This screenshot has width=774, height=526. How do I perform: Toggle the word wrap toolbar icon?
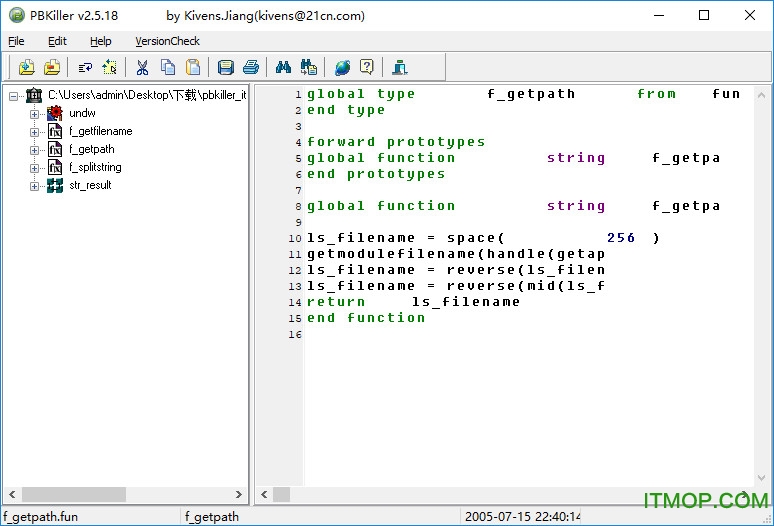click(x=85, y=67)
